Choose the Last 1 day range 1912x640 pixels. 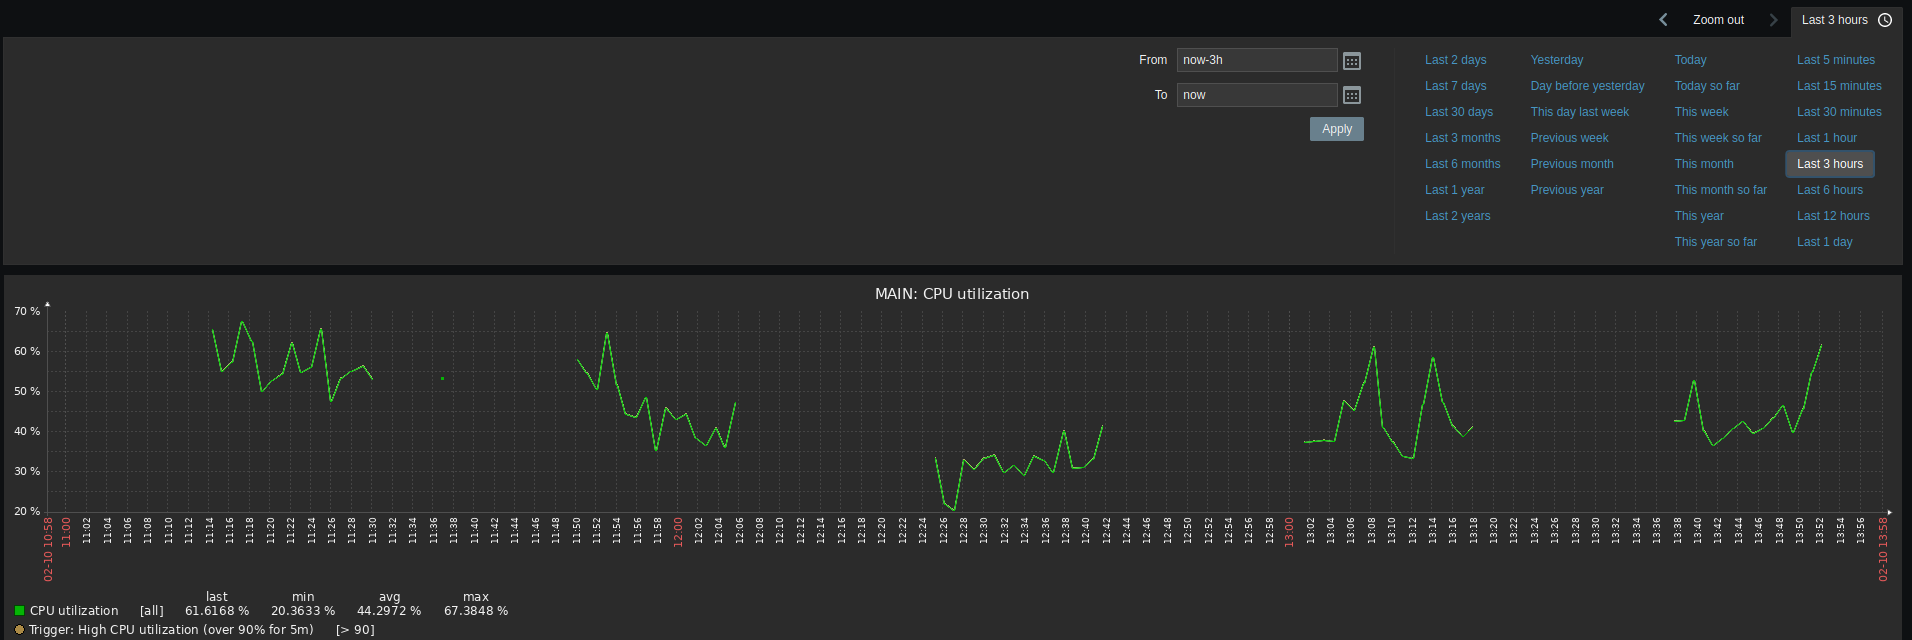1824,242
